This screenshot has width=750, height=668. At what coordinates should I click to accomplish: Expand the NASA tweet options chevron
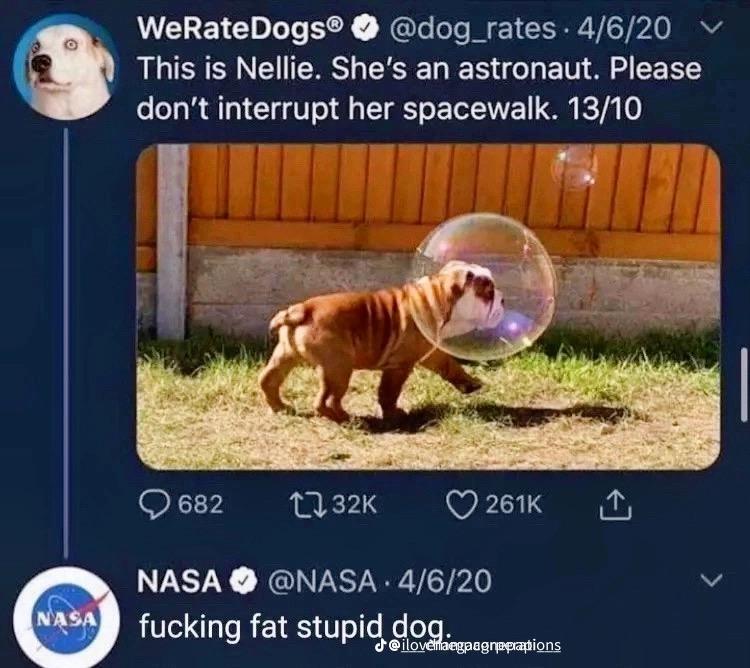(711, 580)
